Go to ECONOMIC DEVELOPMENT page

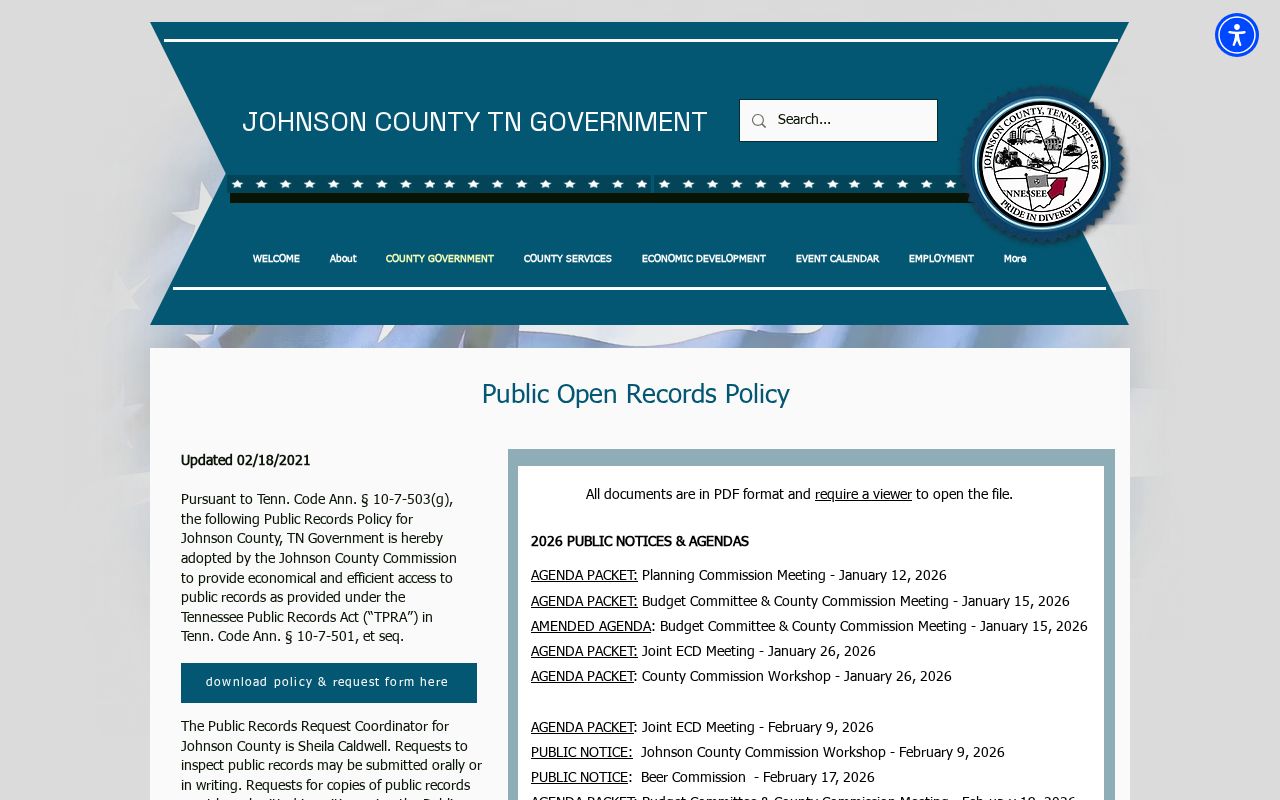click(x=704, y=259)
